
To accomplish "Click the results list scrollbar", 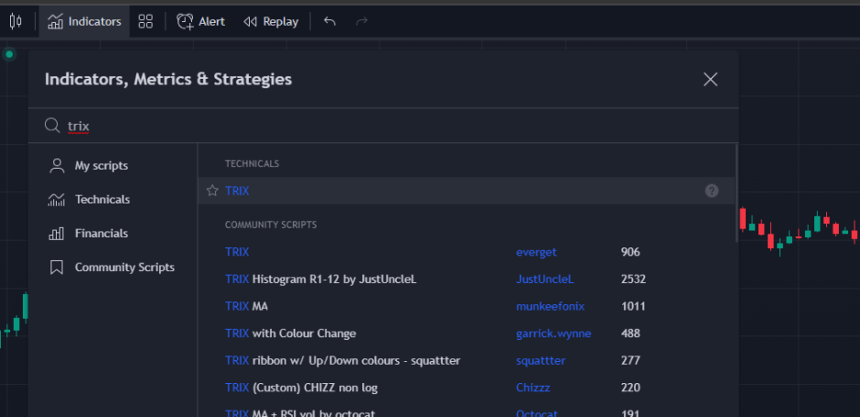I will click(x=737, y=190).
